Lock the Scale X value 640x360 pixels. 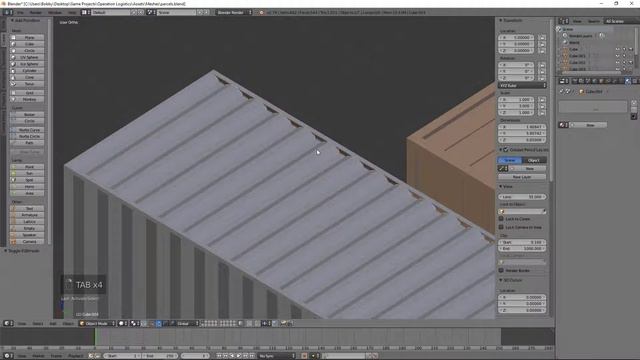542,100
